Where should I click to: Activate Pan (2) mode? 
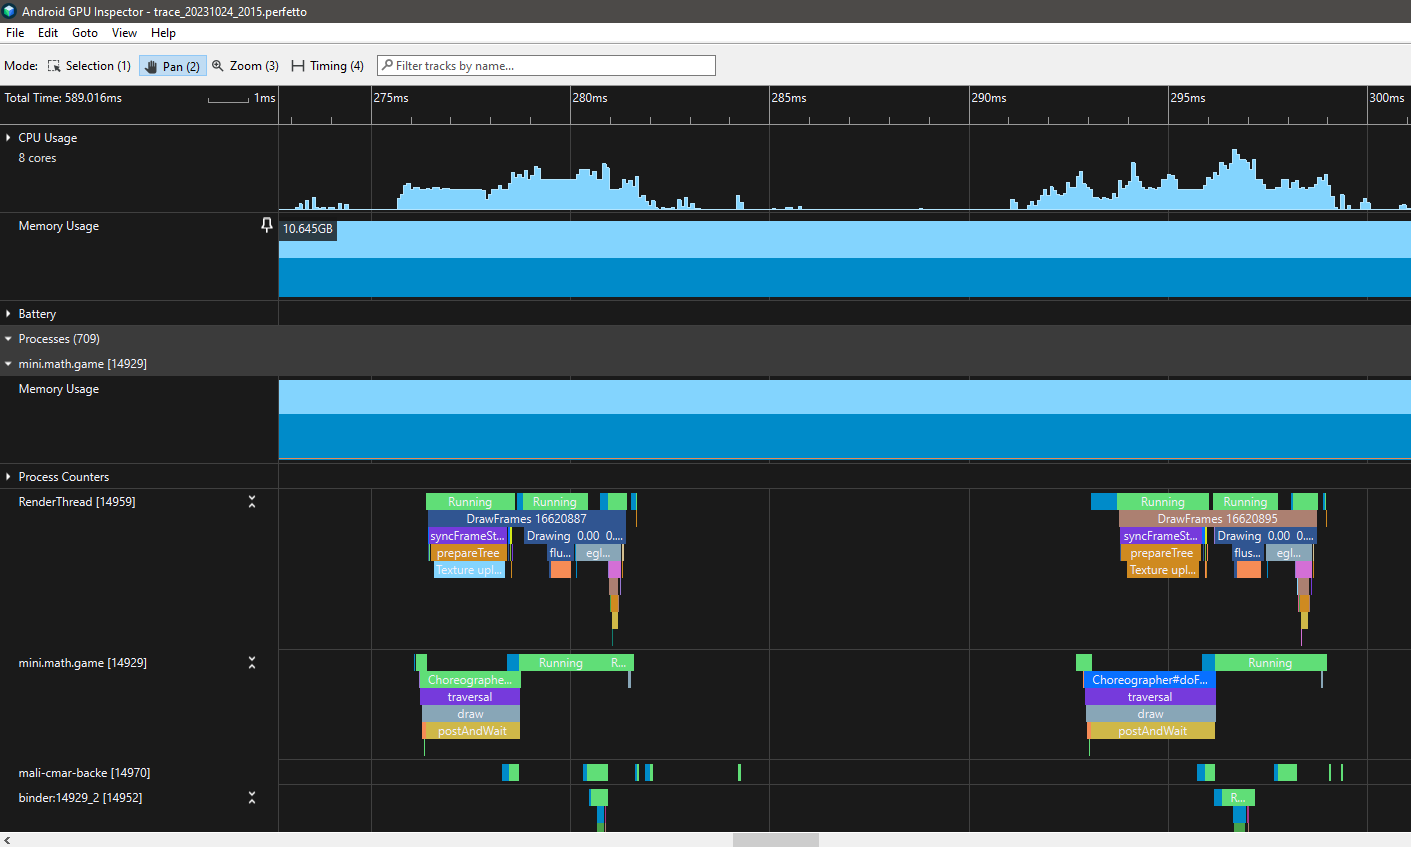[173, 66]
